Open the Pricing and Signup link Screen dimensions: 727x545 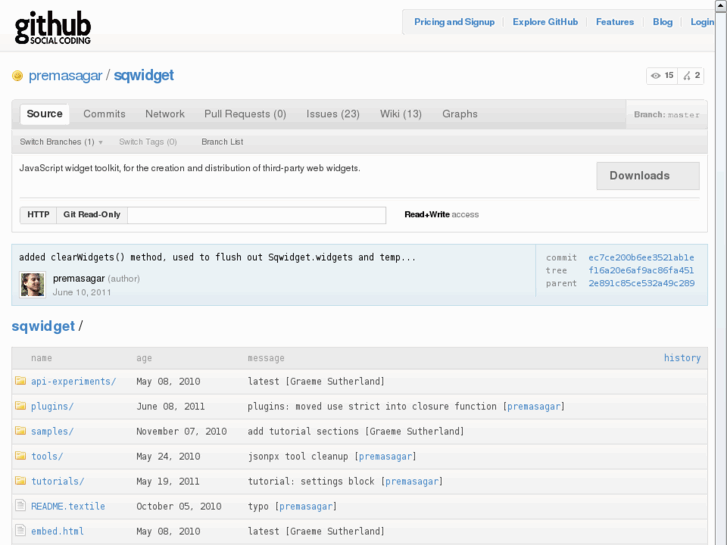click(x=454, y=22)
